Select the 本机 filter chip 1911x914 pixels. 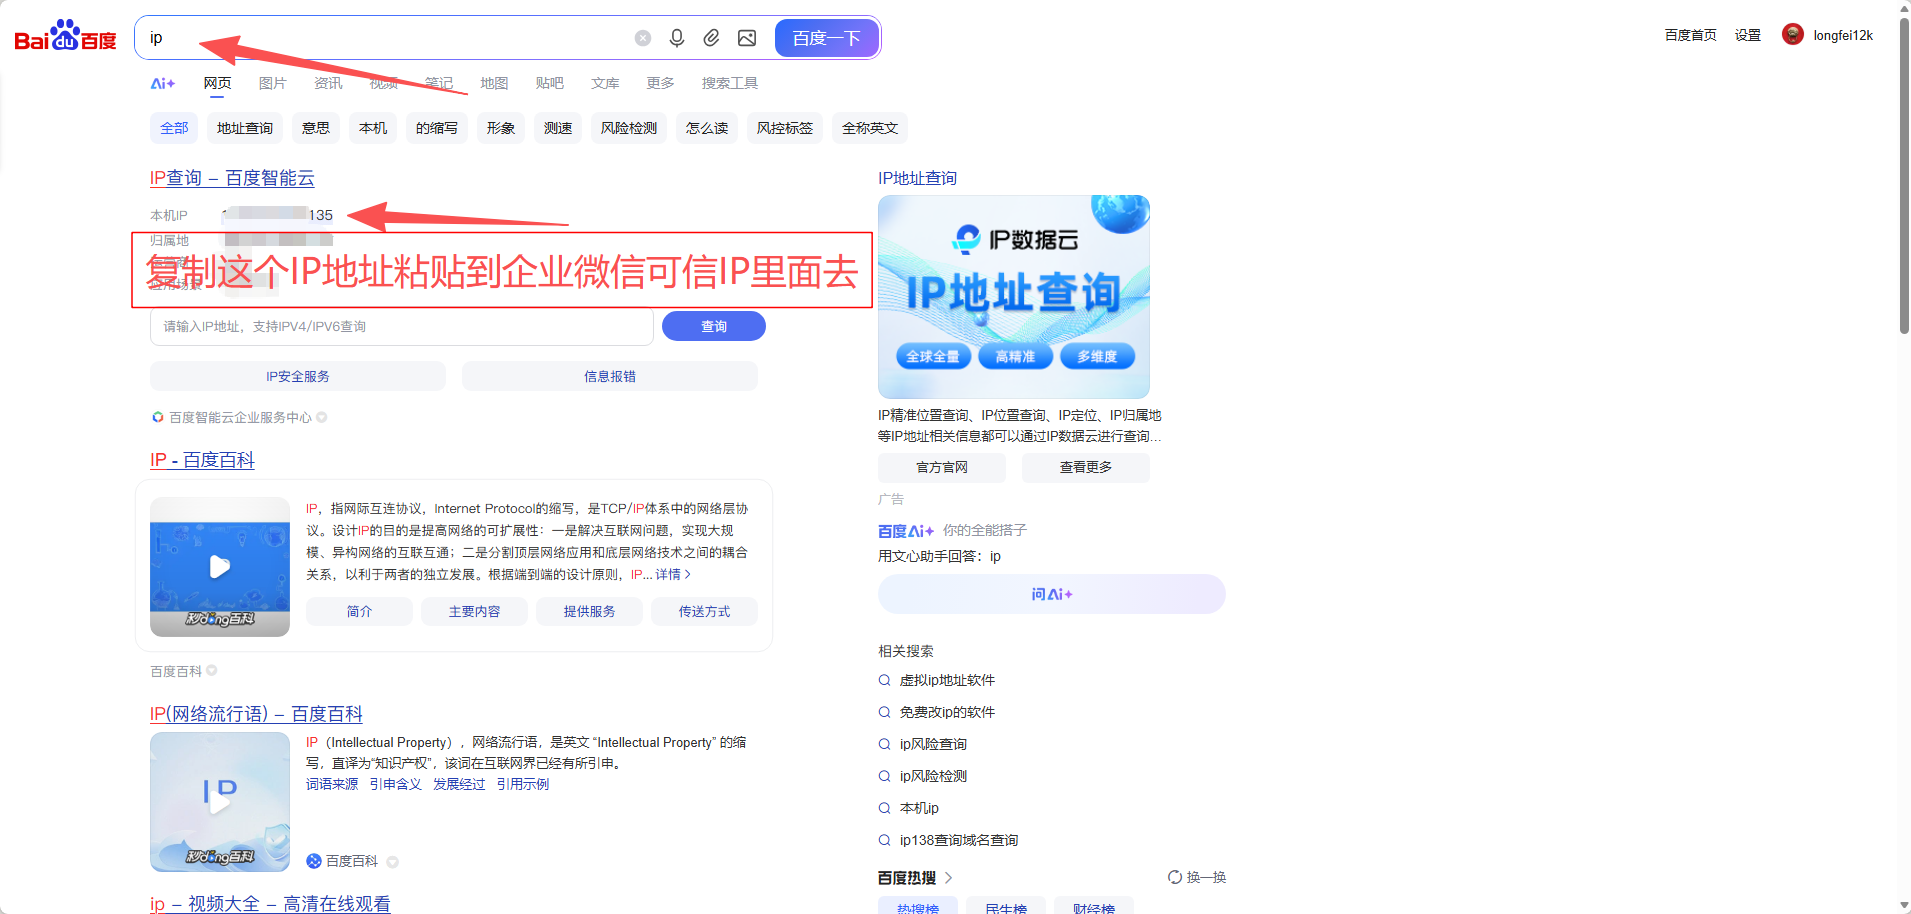pos(373,128)
